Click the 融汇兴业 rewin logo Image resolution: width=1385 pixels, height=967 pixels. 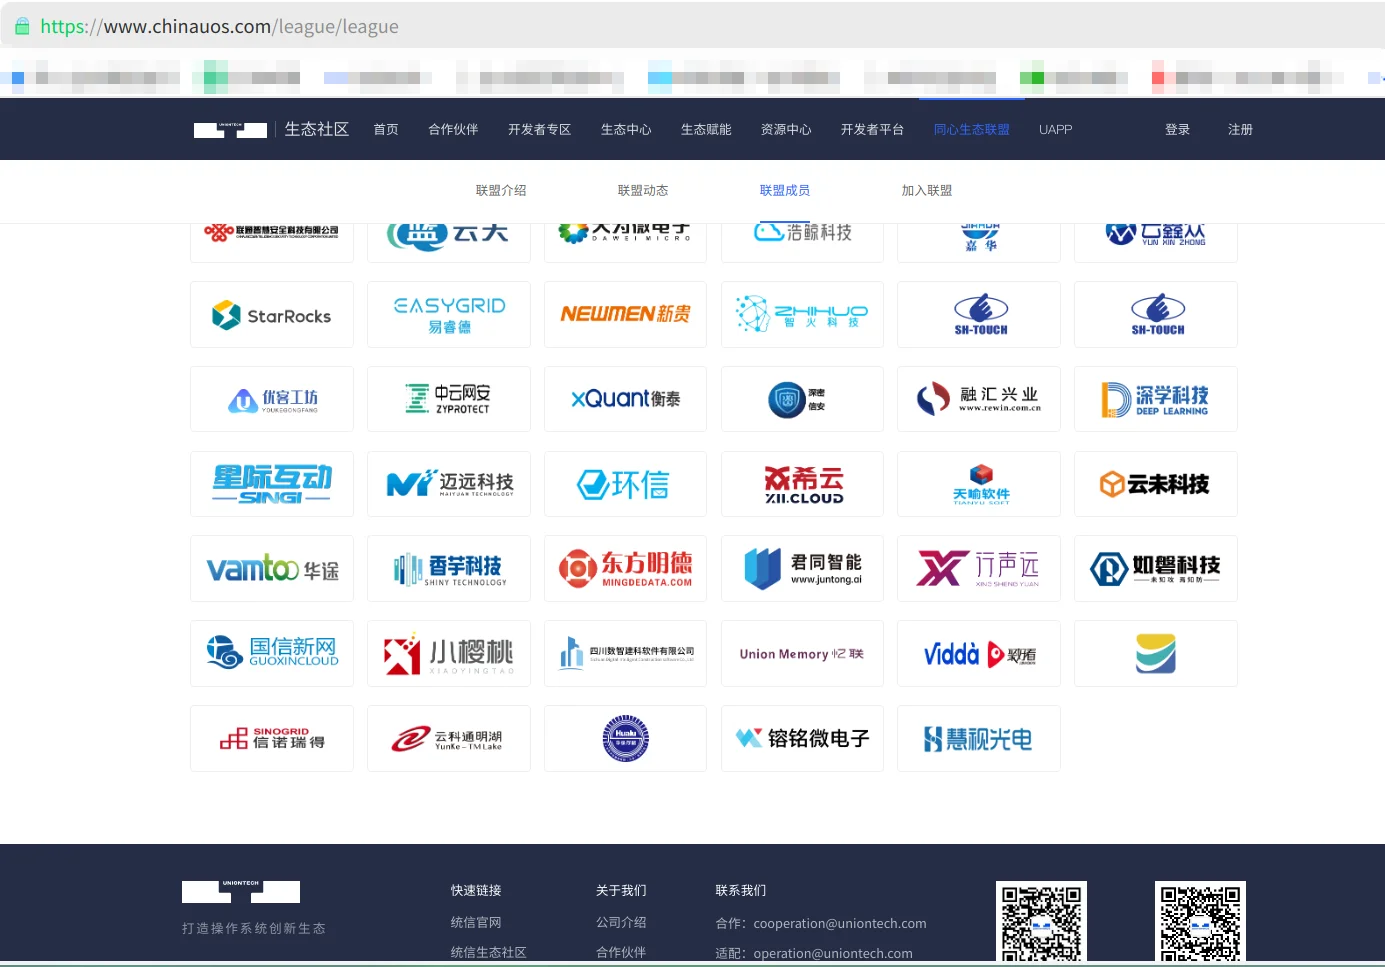coord(979,399)
